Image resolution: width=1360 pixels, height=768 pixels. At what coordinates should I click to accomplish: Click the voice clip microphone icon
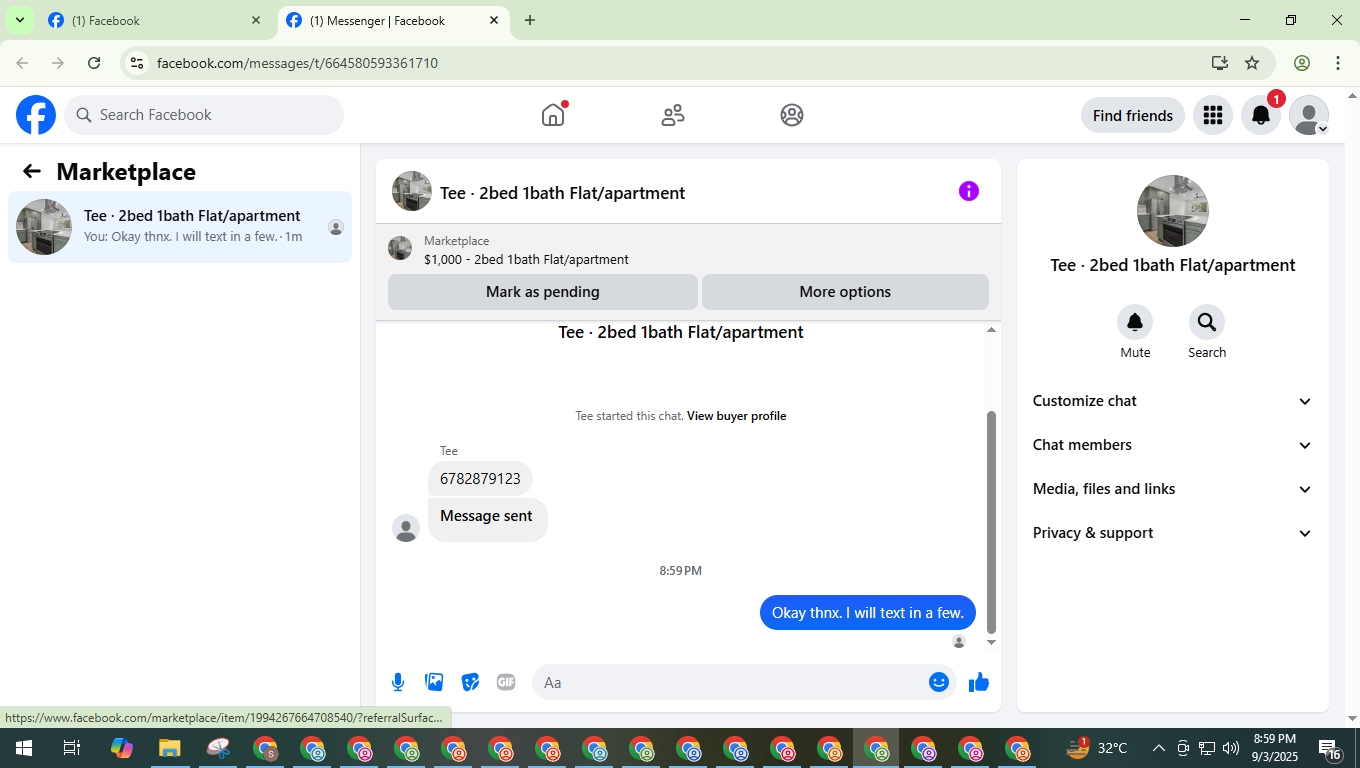(x=398, y=682)
